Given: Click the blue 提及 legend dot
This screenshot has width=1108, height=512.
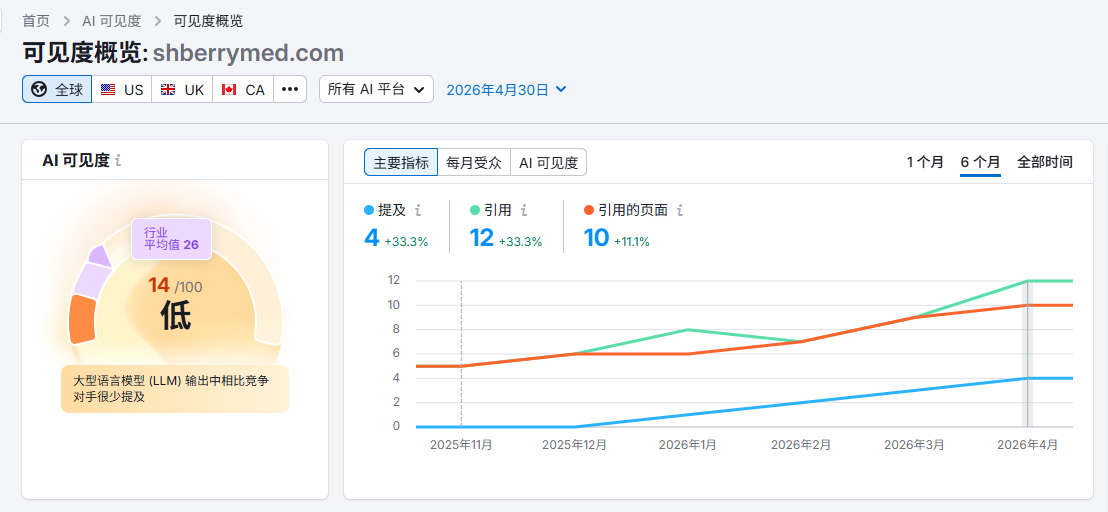Looking at the screenshot, I should [x=369, y=210].
